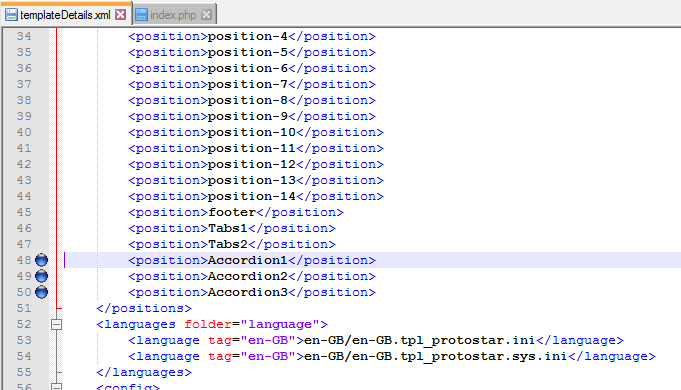
Task: Close the templateDetails.xml tab
Action: point(121,15)
